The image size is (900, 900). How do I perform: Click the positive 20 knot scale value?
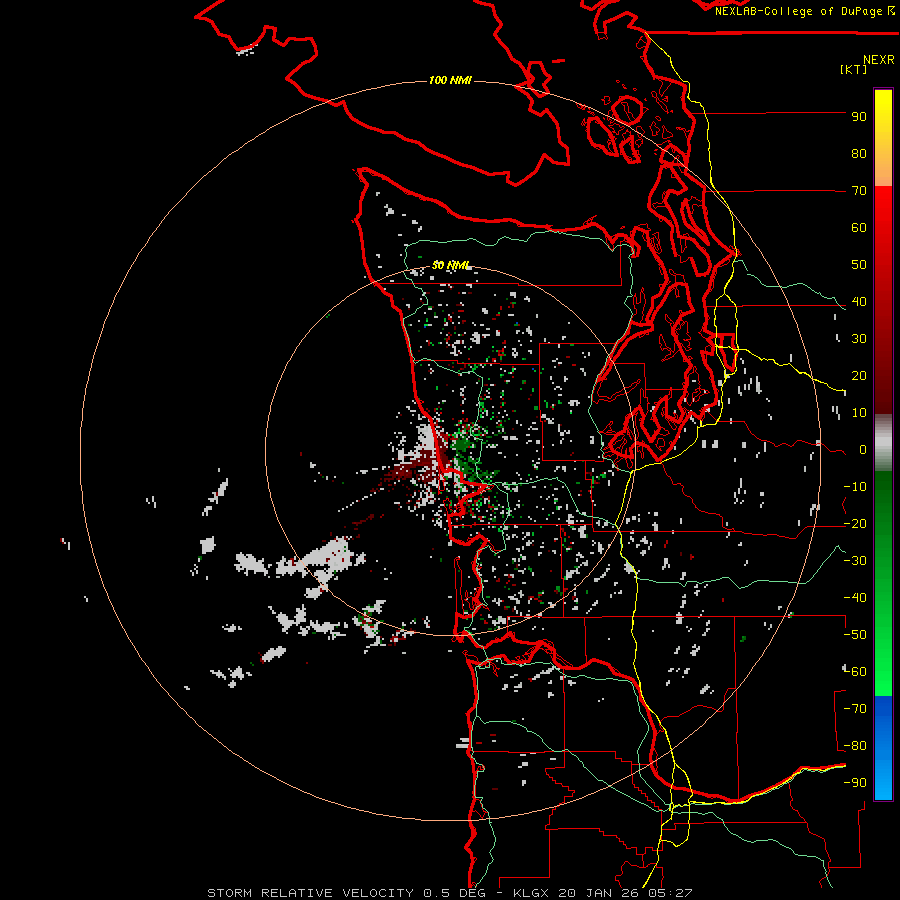point(859,376)
